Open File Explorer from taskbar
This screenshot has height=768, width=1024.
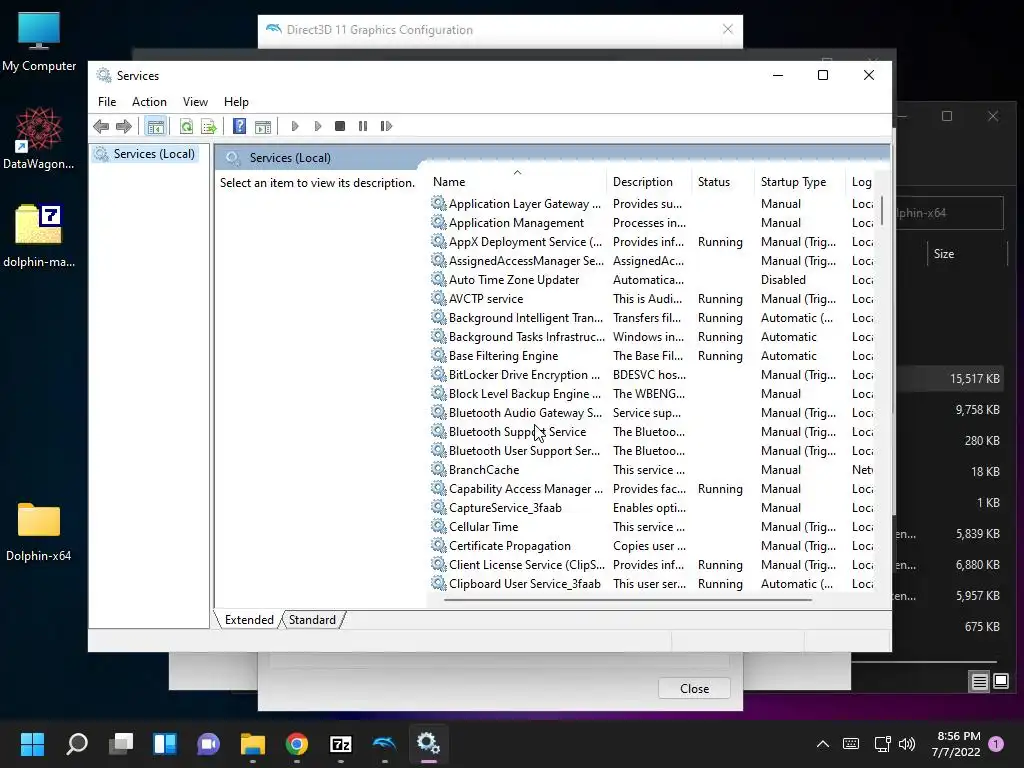tap(253, 744)
